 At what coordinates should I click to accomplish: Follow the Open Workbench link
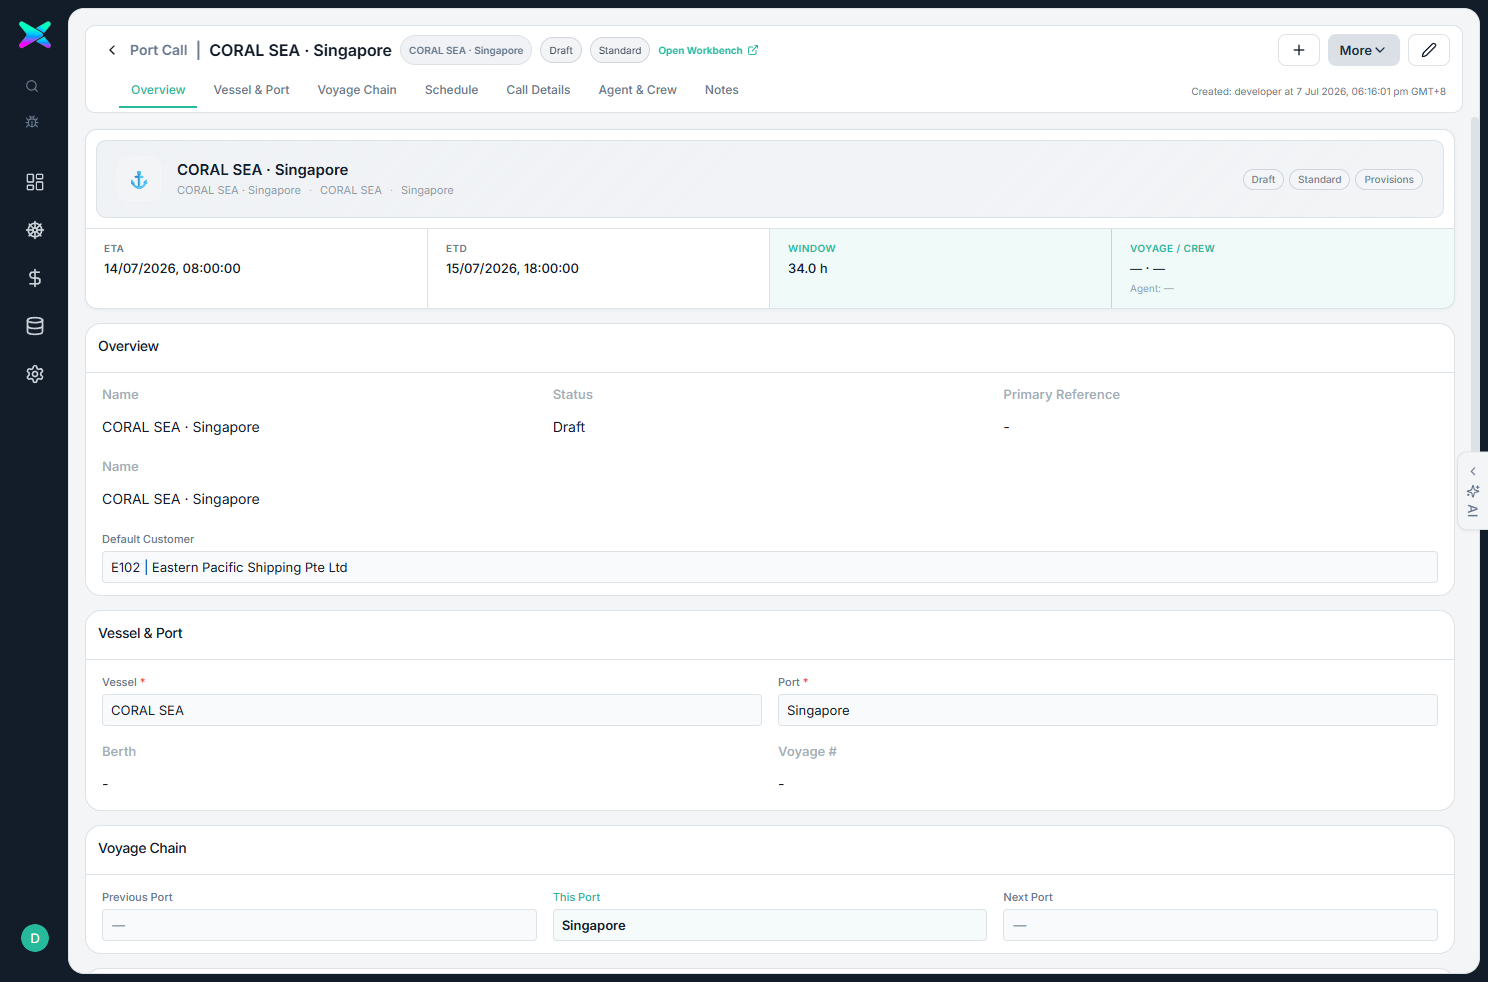click(x=708, y=50)
